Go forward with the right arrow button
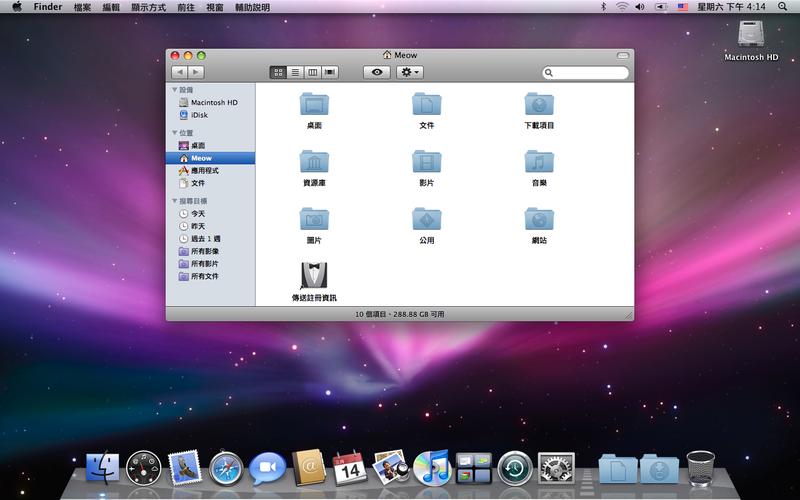This screenshot has width=800, height=500. pos(196,72)
